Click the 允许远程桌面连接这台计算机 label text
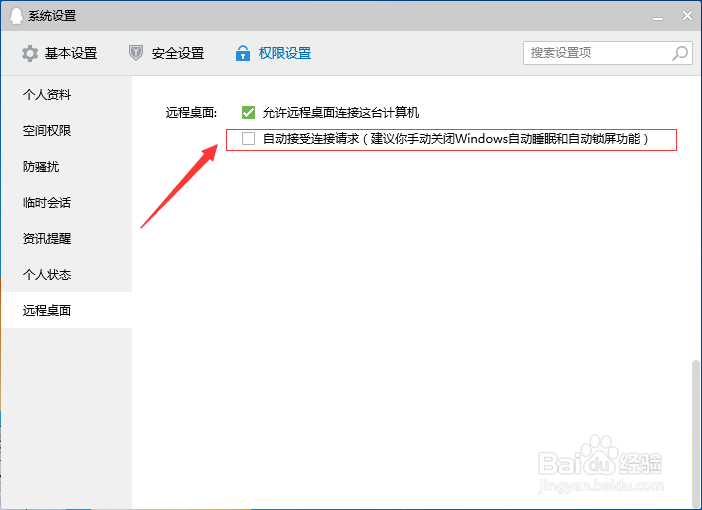Viewport: 702px width, 510px height. tap(341, 112)
